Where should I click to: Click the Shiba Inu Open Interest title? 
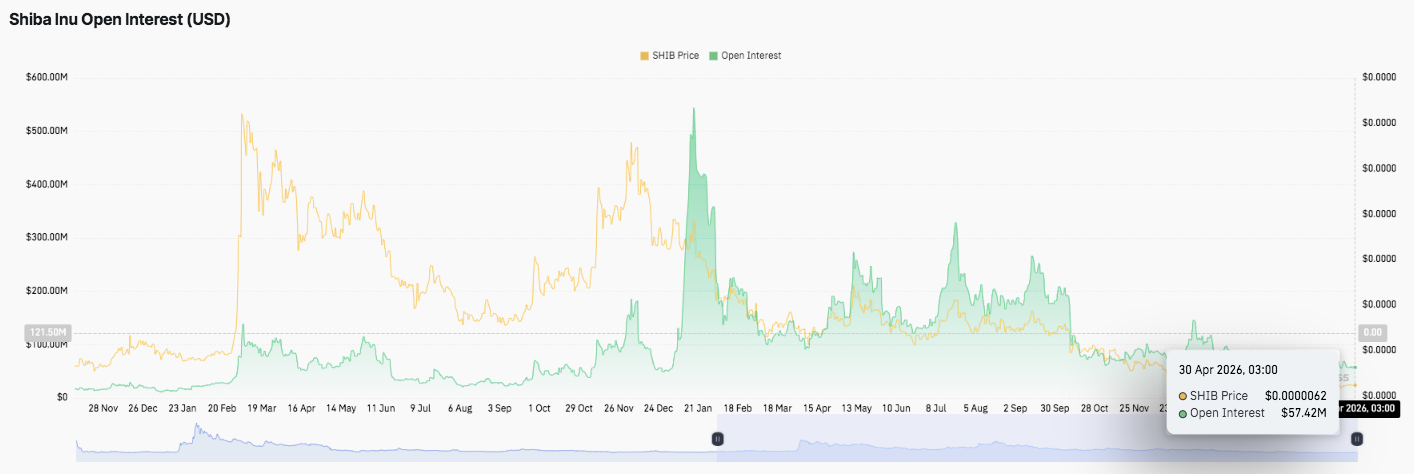coord(120,19)
